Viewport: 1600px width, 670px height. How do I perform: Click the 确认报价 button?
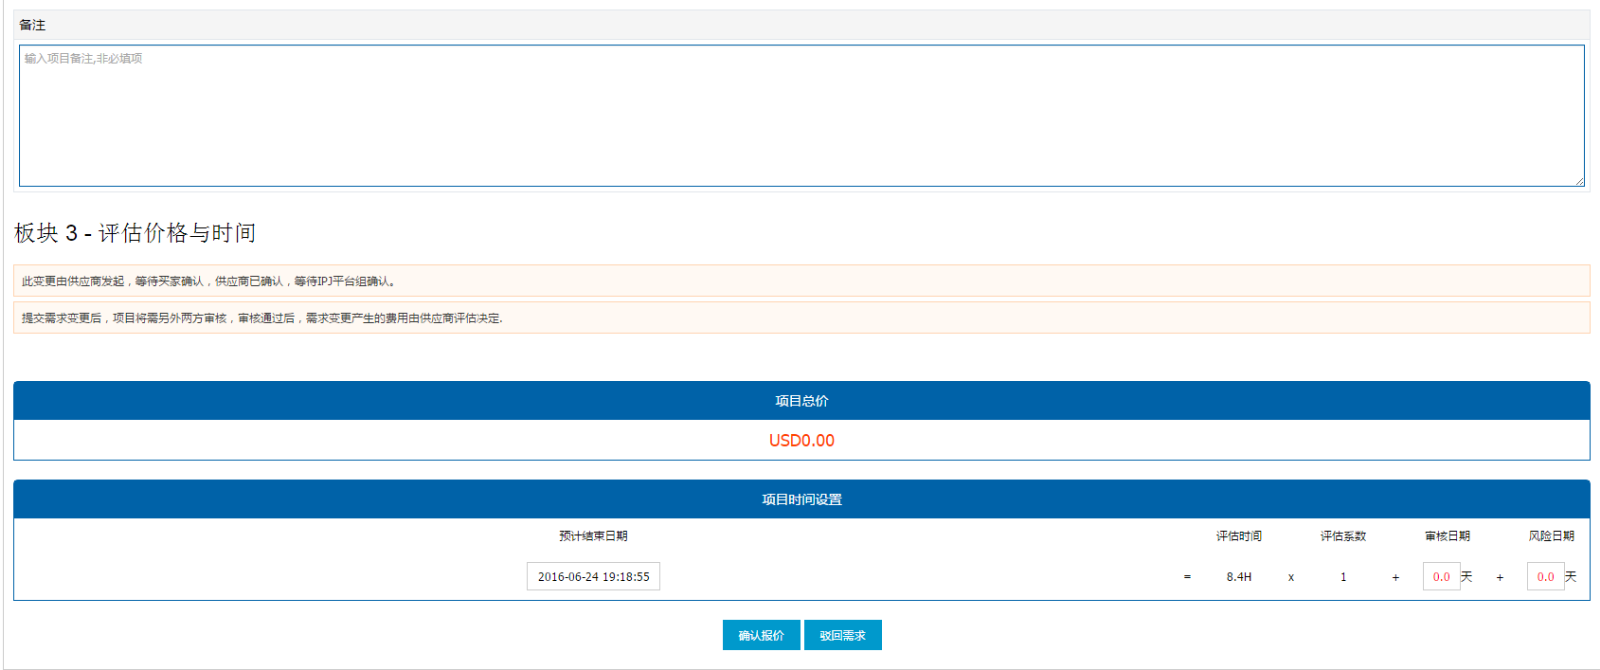coord(761,635)
